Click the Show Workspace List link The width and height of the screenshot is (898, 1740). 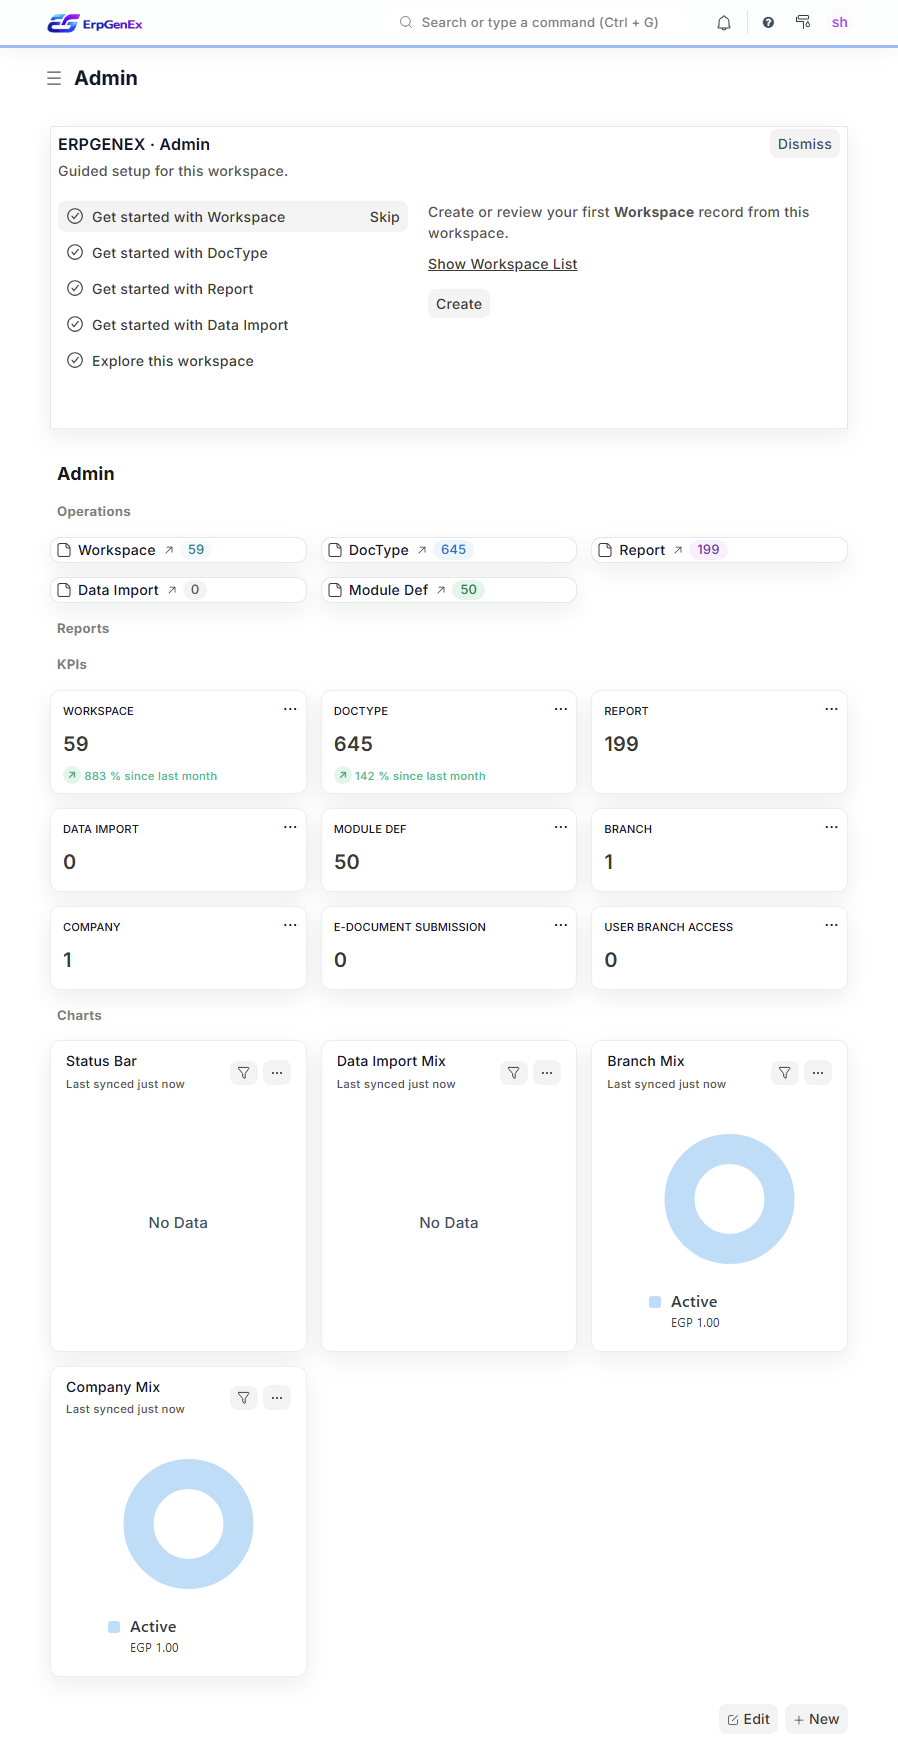pyautogui.click(x=502, y=264)
